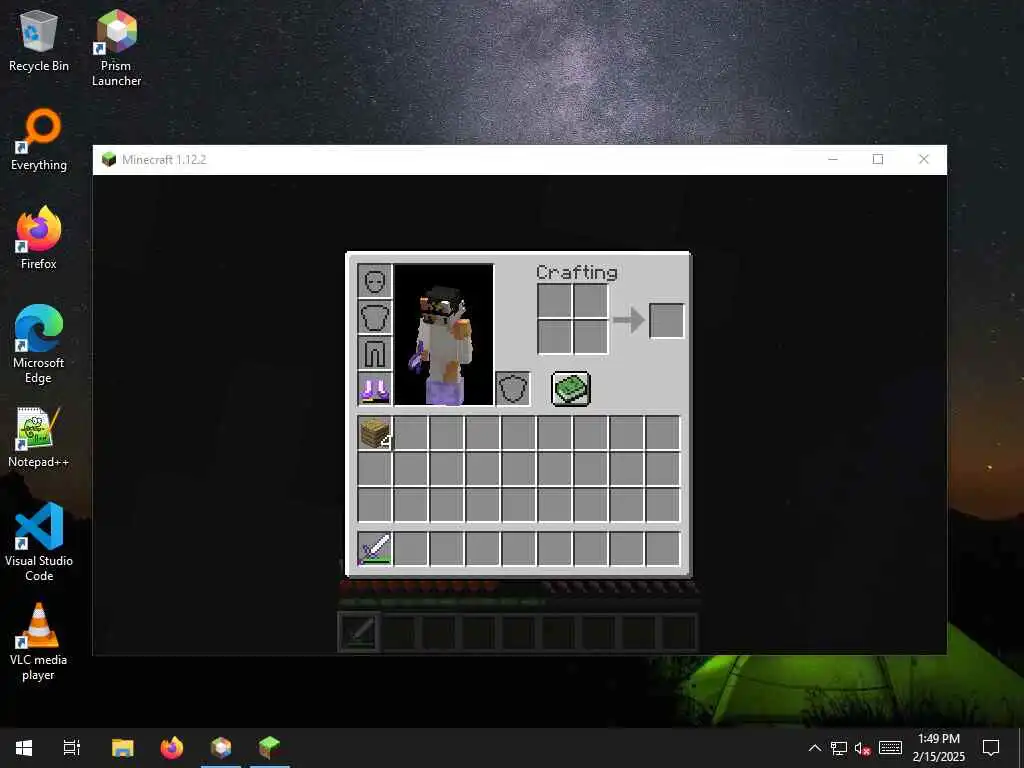The image size is (1024, 768).
Task: Open File Explorer from the taskbar
Action: click(122, 748)
